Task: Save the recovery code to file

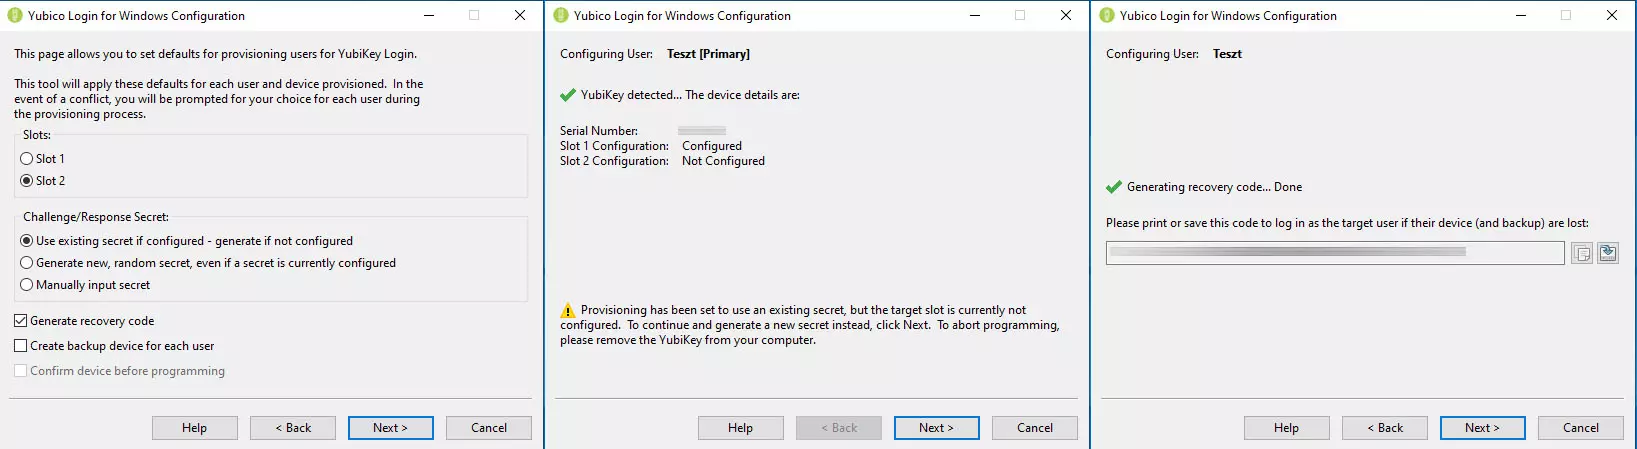Action: [1608, 253]
